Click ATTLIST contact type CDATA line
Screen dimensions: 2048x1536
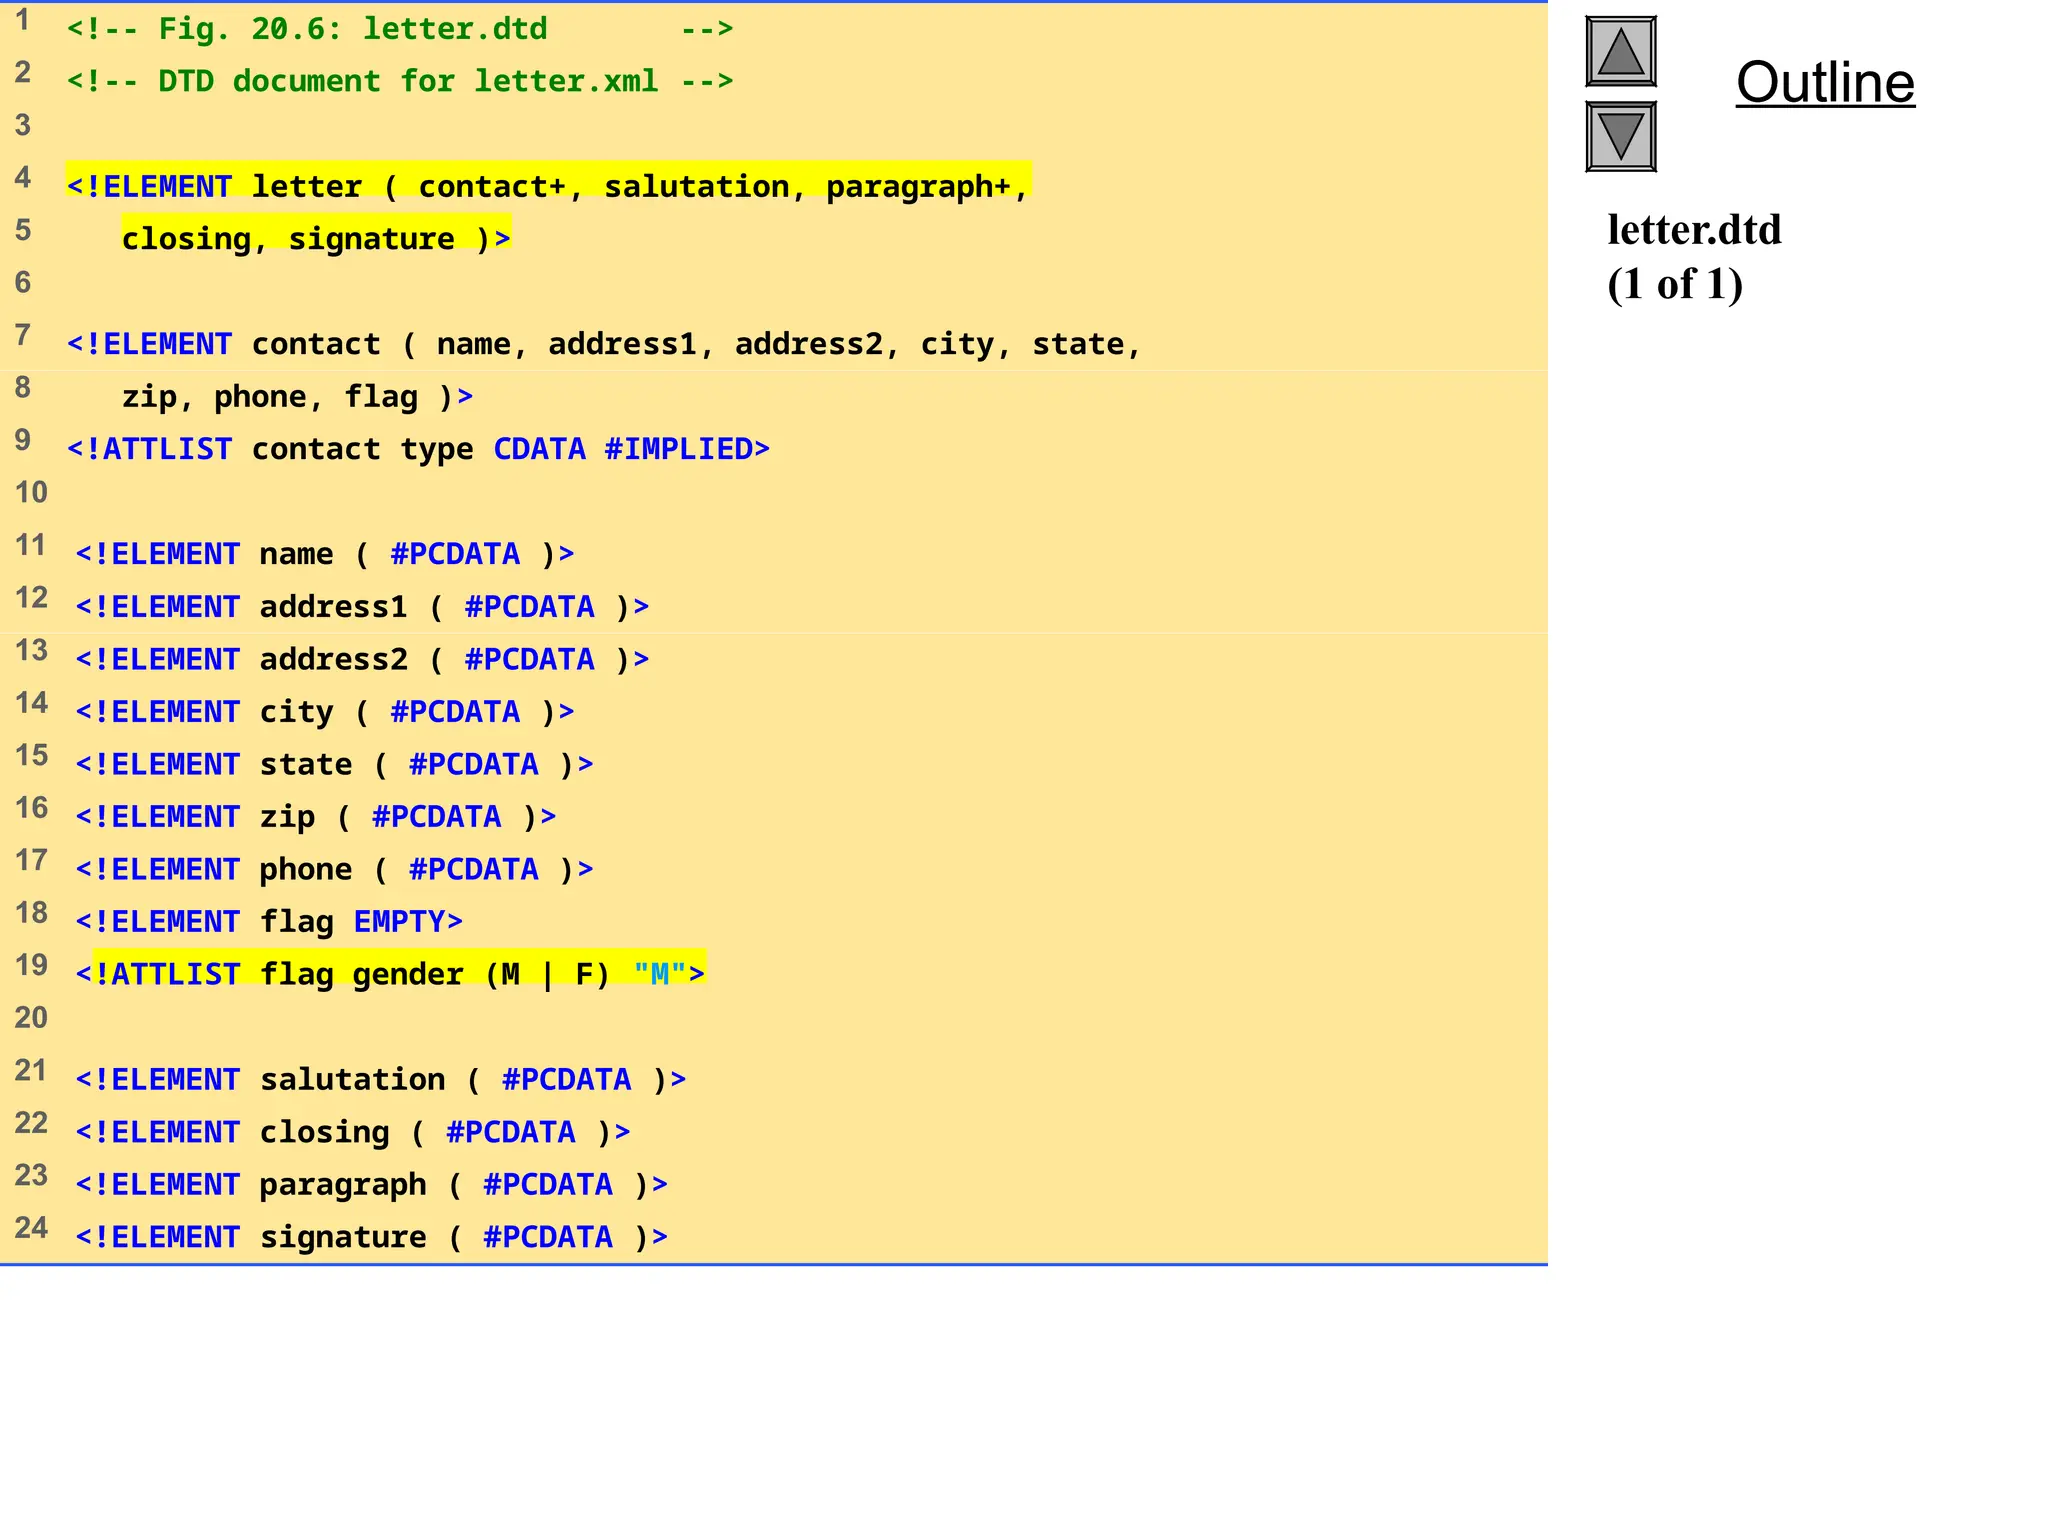[418, 449]
